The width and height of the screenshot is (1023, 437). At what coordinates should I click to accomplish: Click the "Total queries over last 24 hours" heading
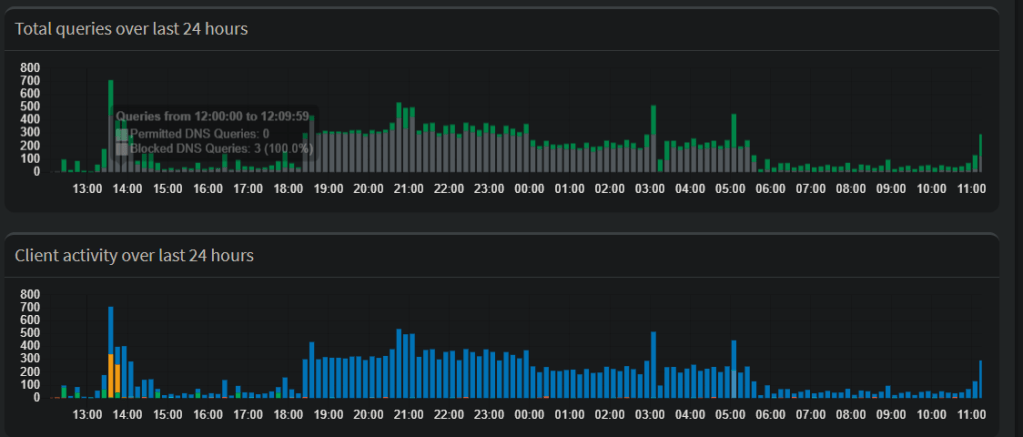[131, 29]
